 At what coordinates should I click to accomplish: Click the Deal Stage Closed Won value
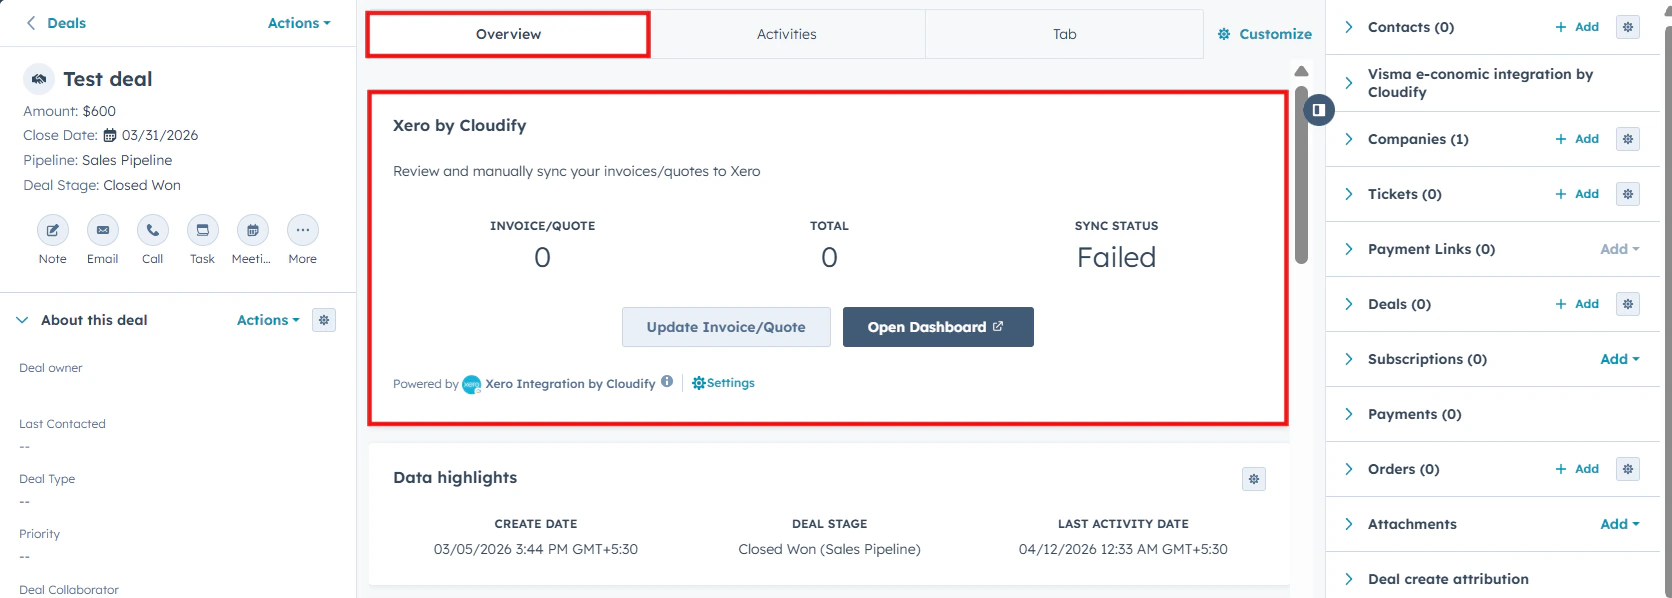pos(142,185)
